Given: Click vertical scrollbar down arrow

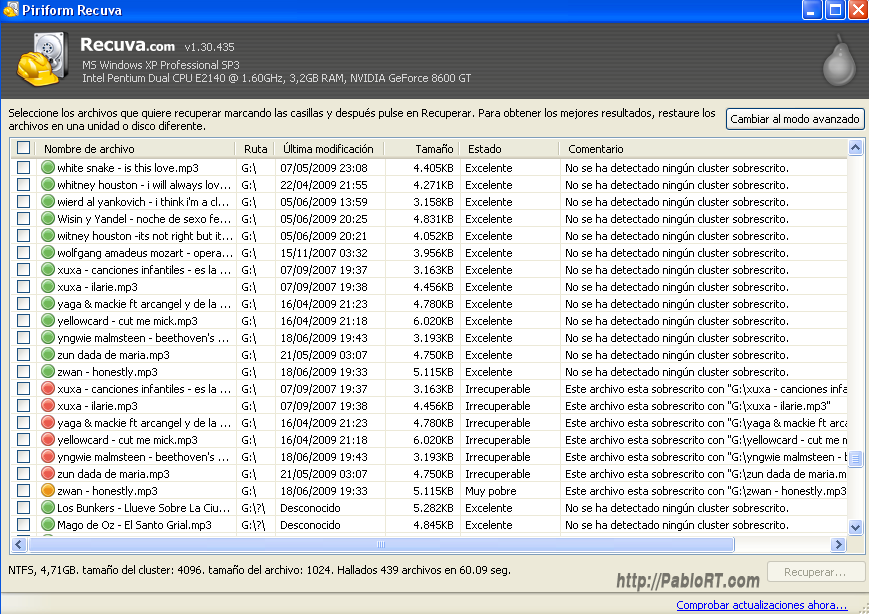Looking at the screenshot, I should pyautogui.click(x=855, y=526).
